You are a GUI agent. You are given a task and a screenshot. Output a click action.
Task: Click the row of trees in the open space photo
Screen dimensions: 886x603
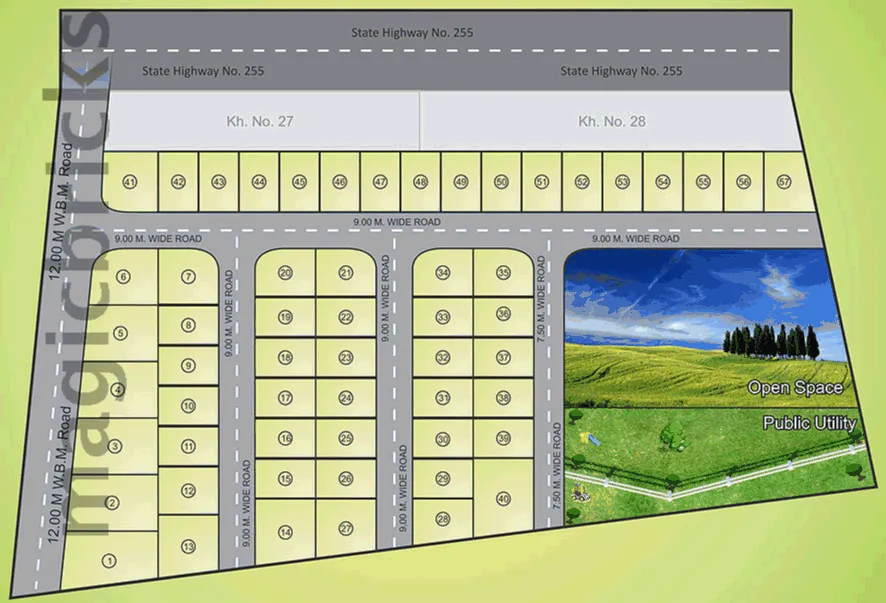click(774, 341)
